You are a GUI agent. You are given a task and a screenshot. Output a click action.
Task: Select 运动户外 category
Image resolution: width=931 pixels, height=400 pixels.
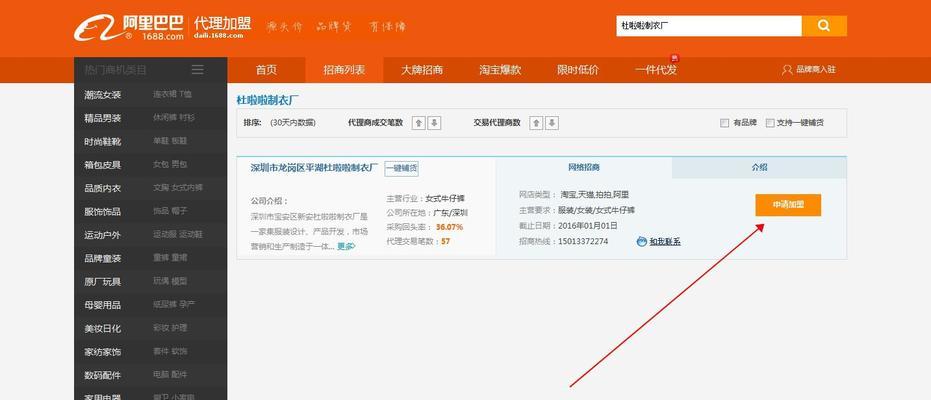coord(103,235)
